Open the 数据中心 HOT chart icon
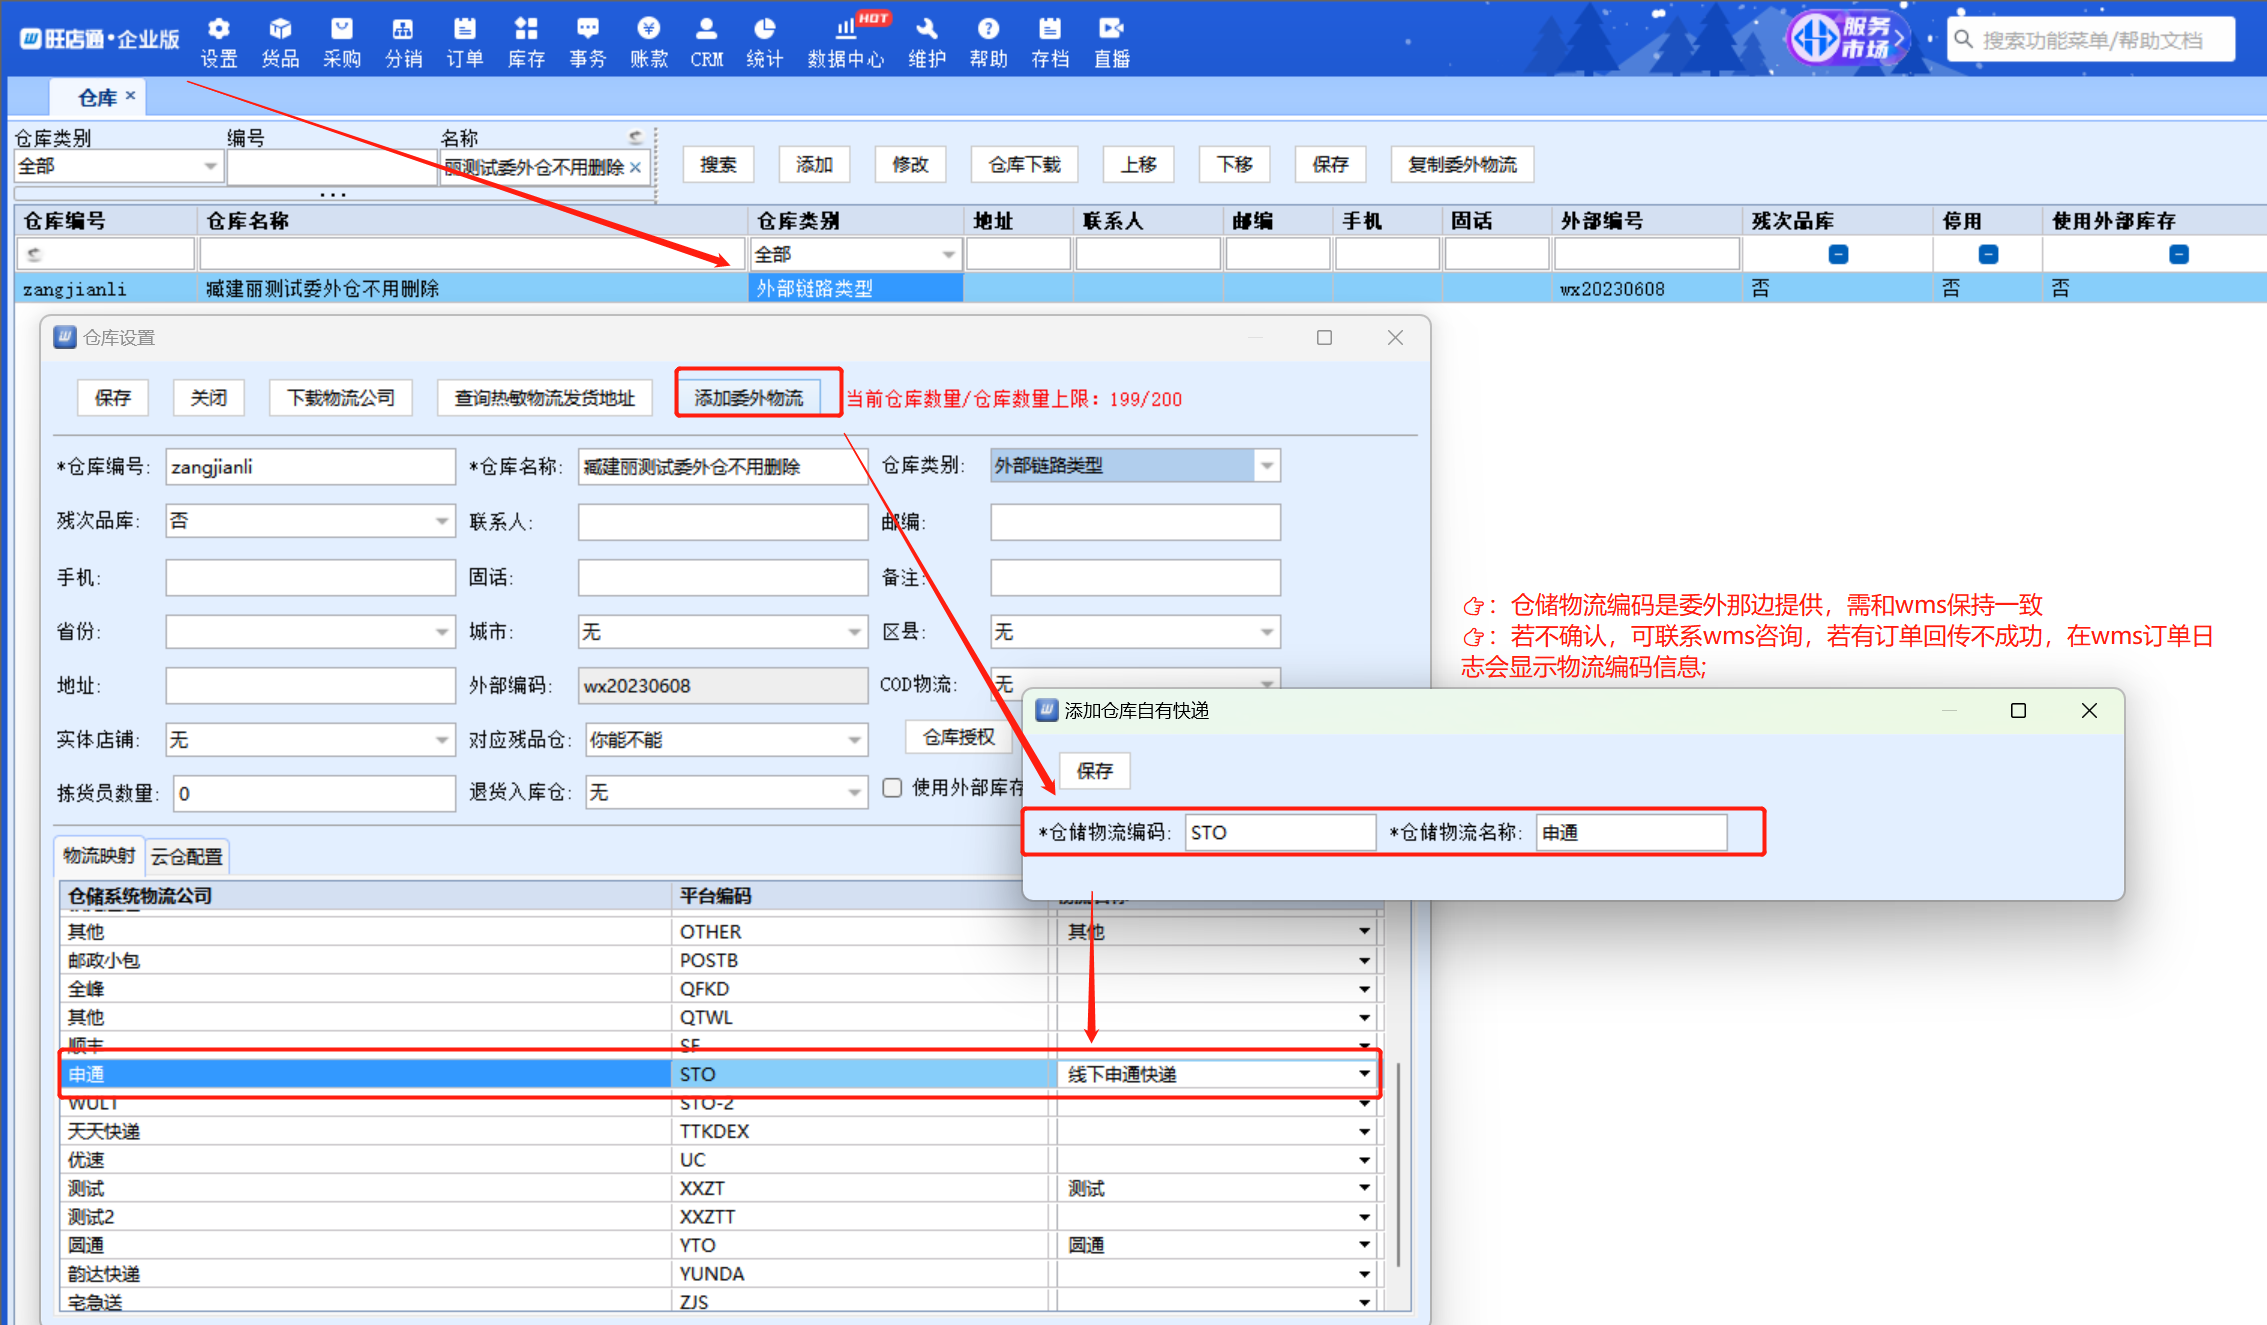Screen dimensions: 2267x1325 coord(846,30)
